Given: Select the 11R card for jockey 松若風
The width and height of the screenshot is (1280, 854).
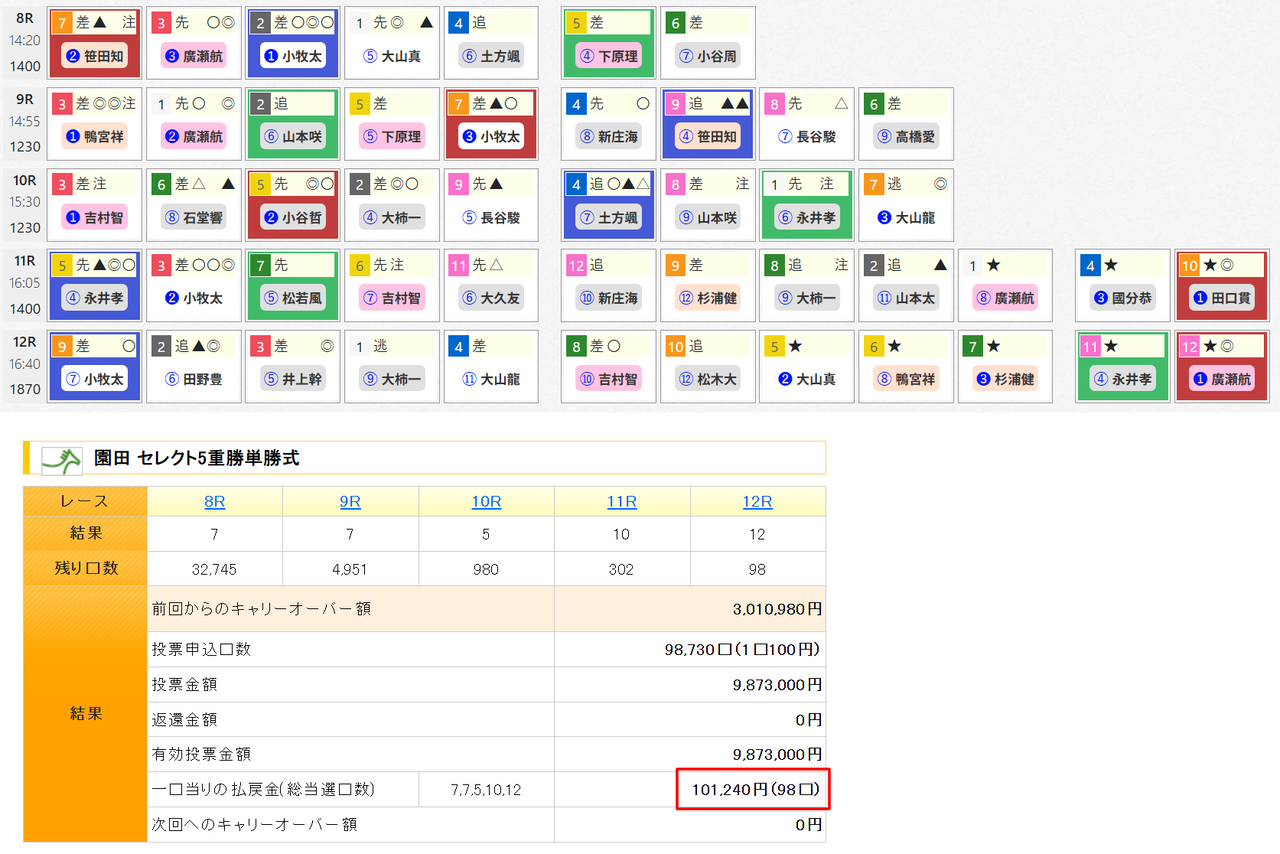Looking at the screenshot, I should (294, 285).
